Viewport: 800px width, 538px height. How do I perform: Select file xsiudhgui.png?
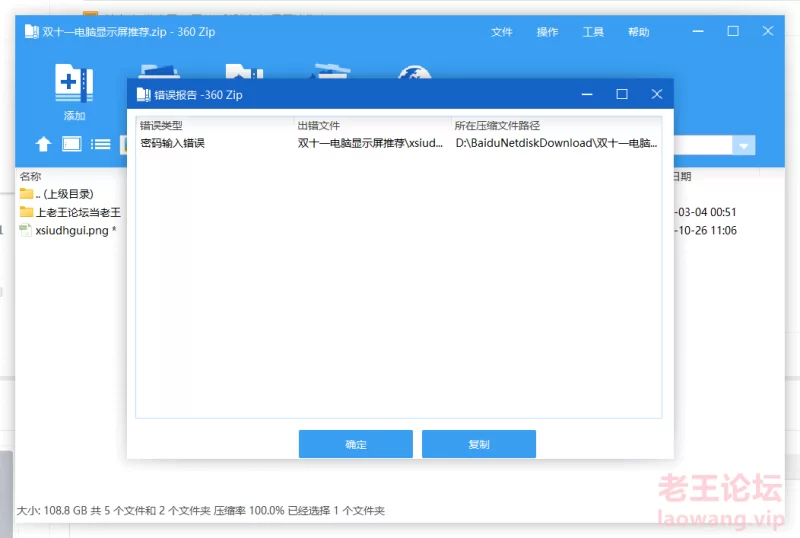point(70,230)
